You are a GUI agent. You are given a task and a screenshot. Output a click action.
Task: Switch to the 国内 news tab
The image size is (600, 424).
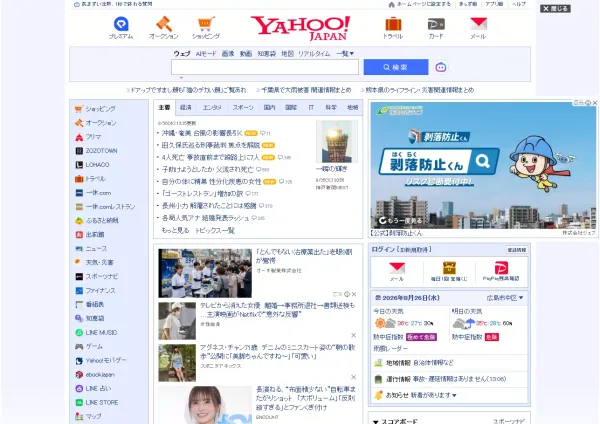click(x=269, y=108)
